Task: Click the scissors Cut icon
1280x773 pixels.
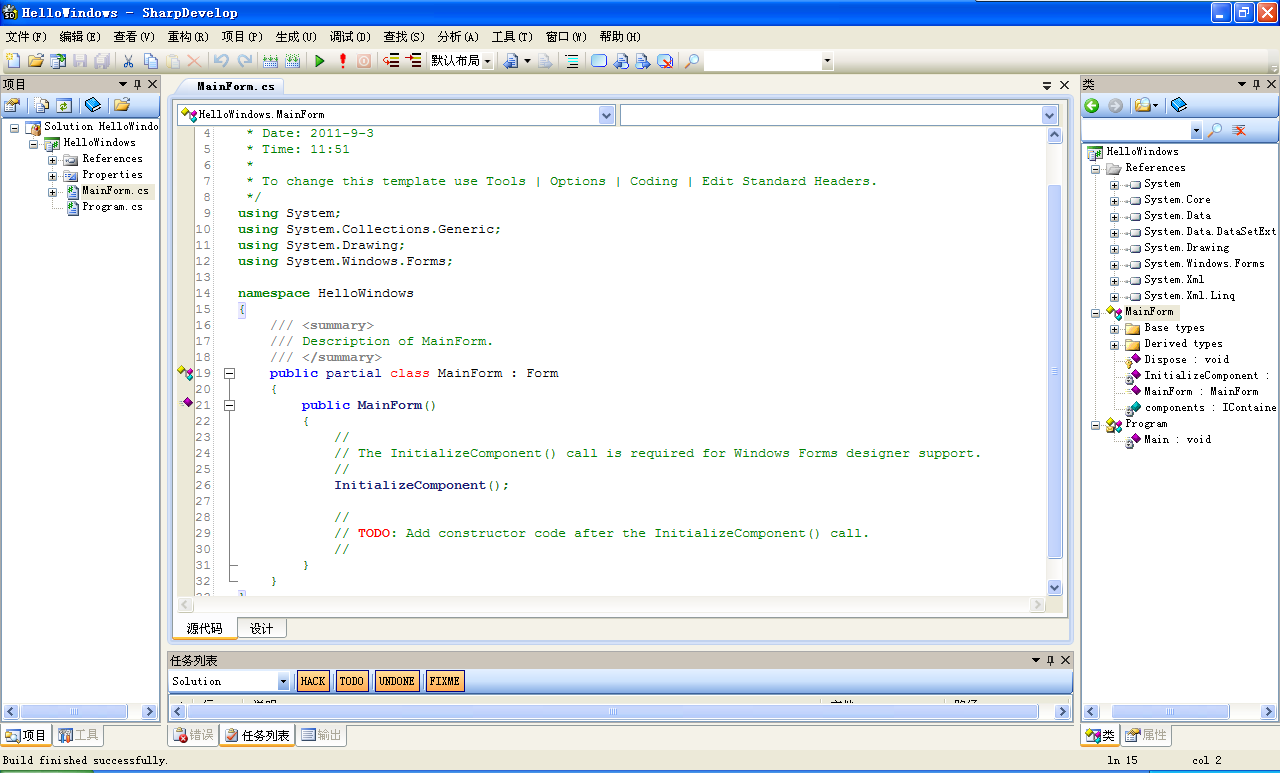Action: [x=128, y=61]
